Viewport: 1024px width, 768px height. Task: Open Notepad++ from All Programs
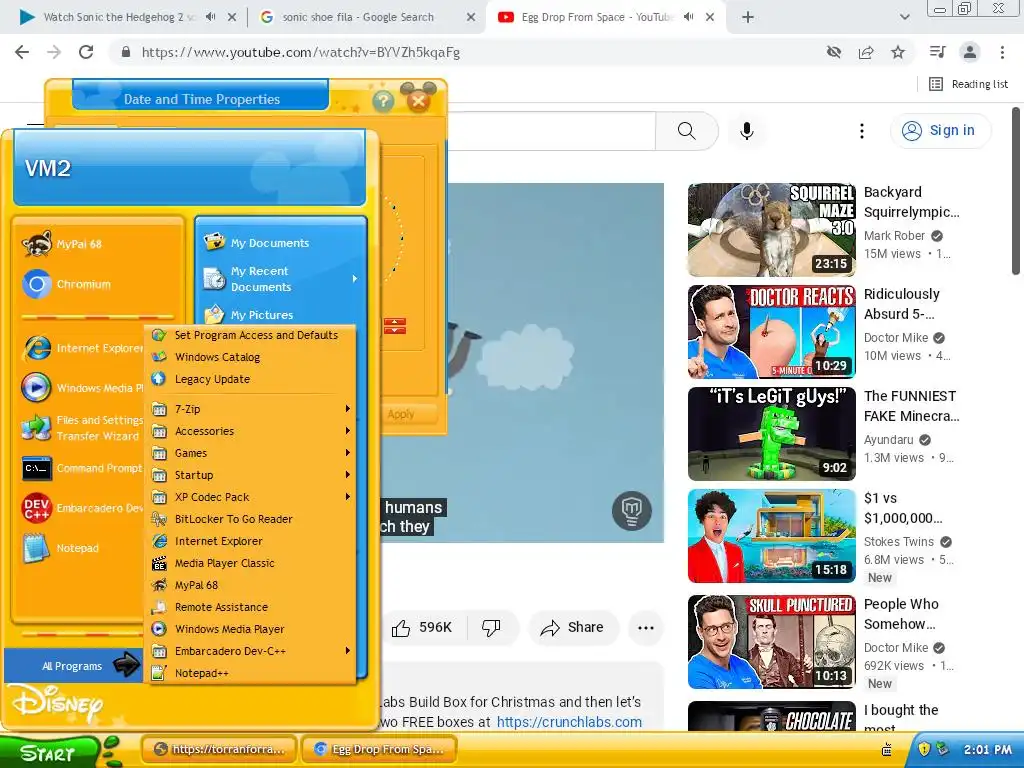point(251,673)
